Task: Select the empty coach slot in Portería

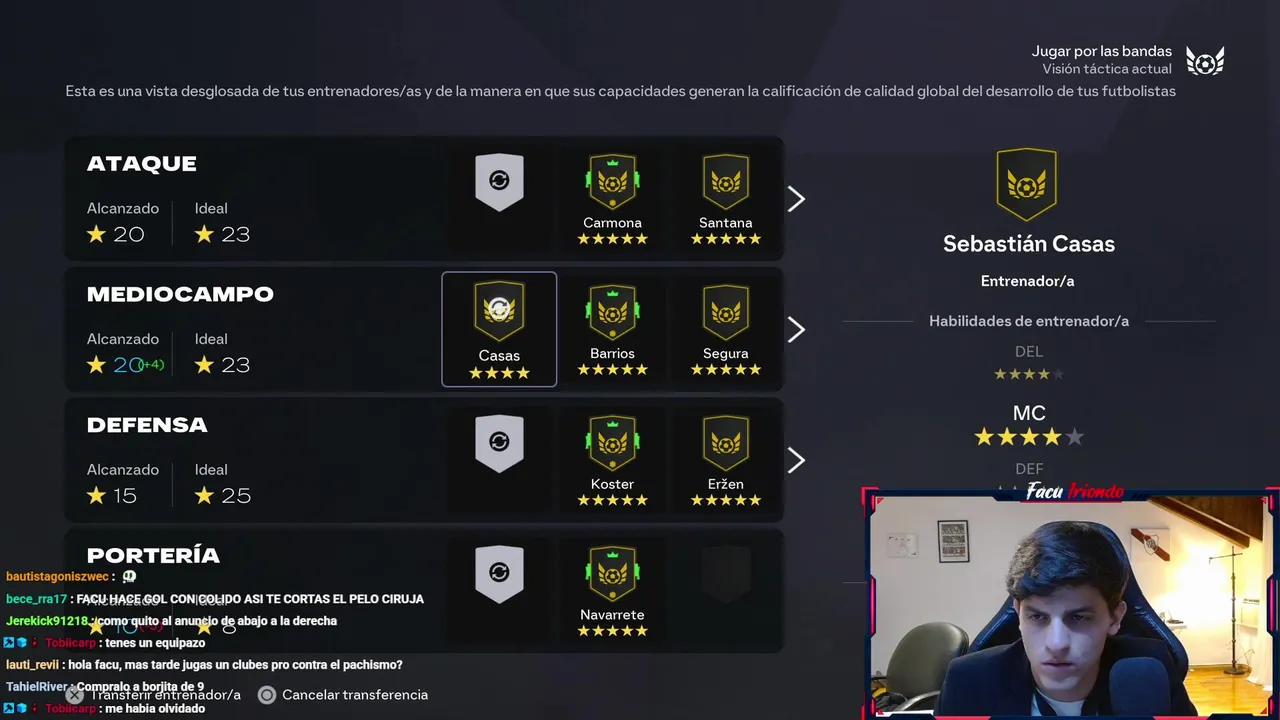Action: click(499, 575)
